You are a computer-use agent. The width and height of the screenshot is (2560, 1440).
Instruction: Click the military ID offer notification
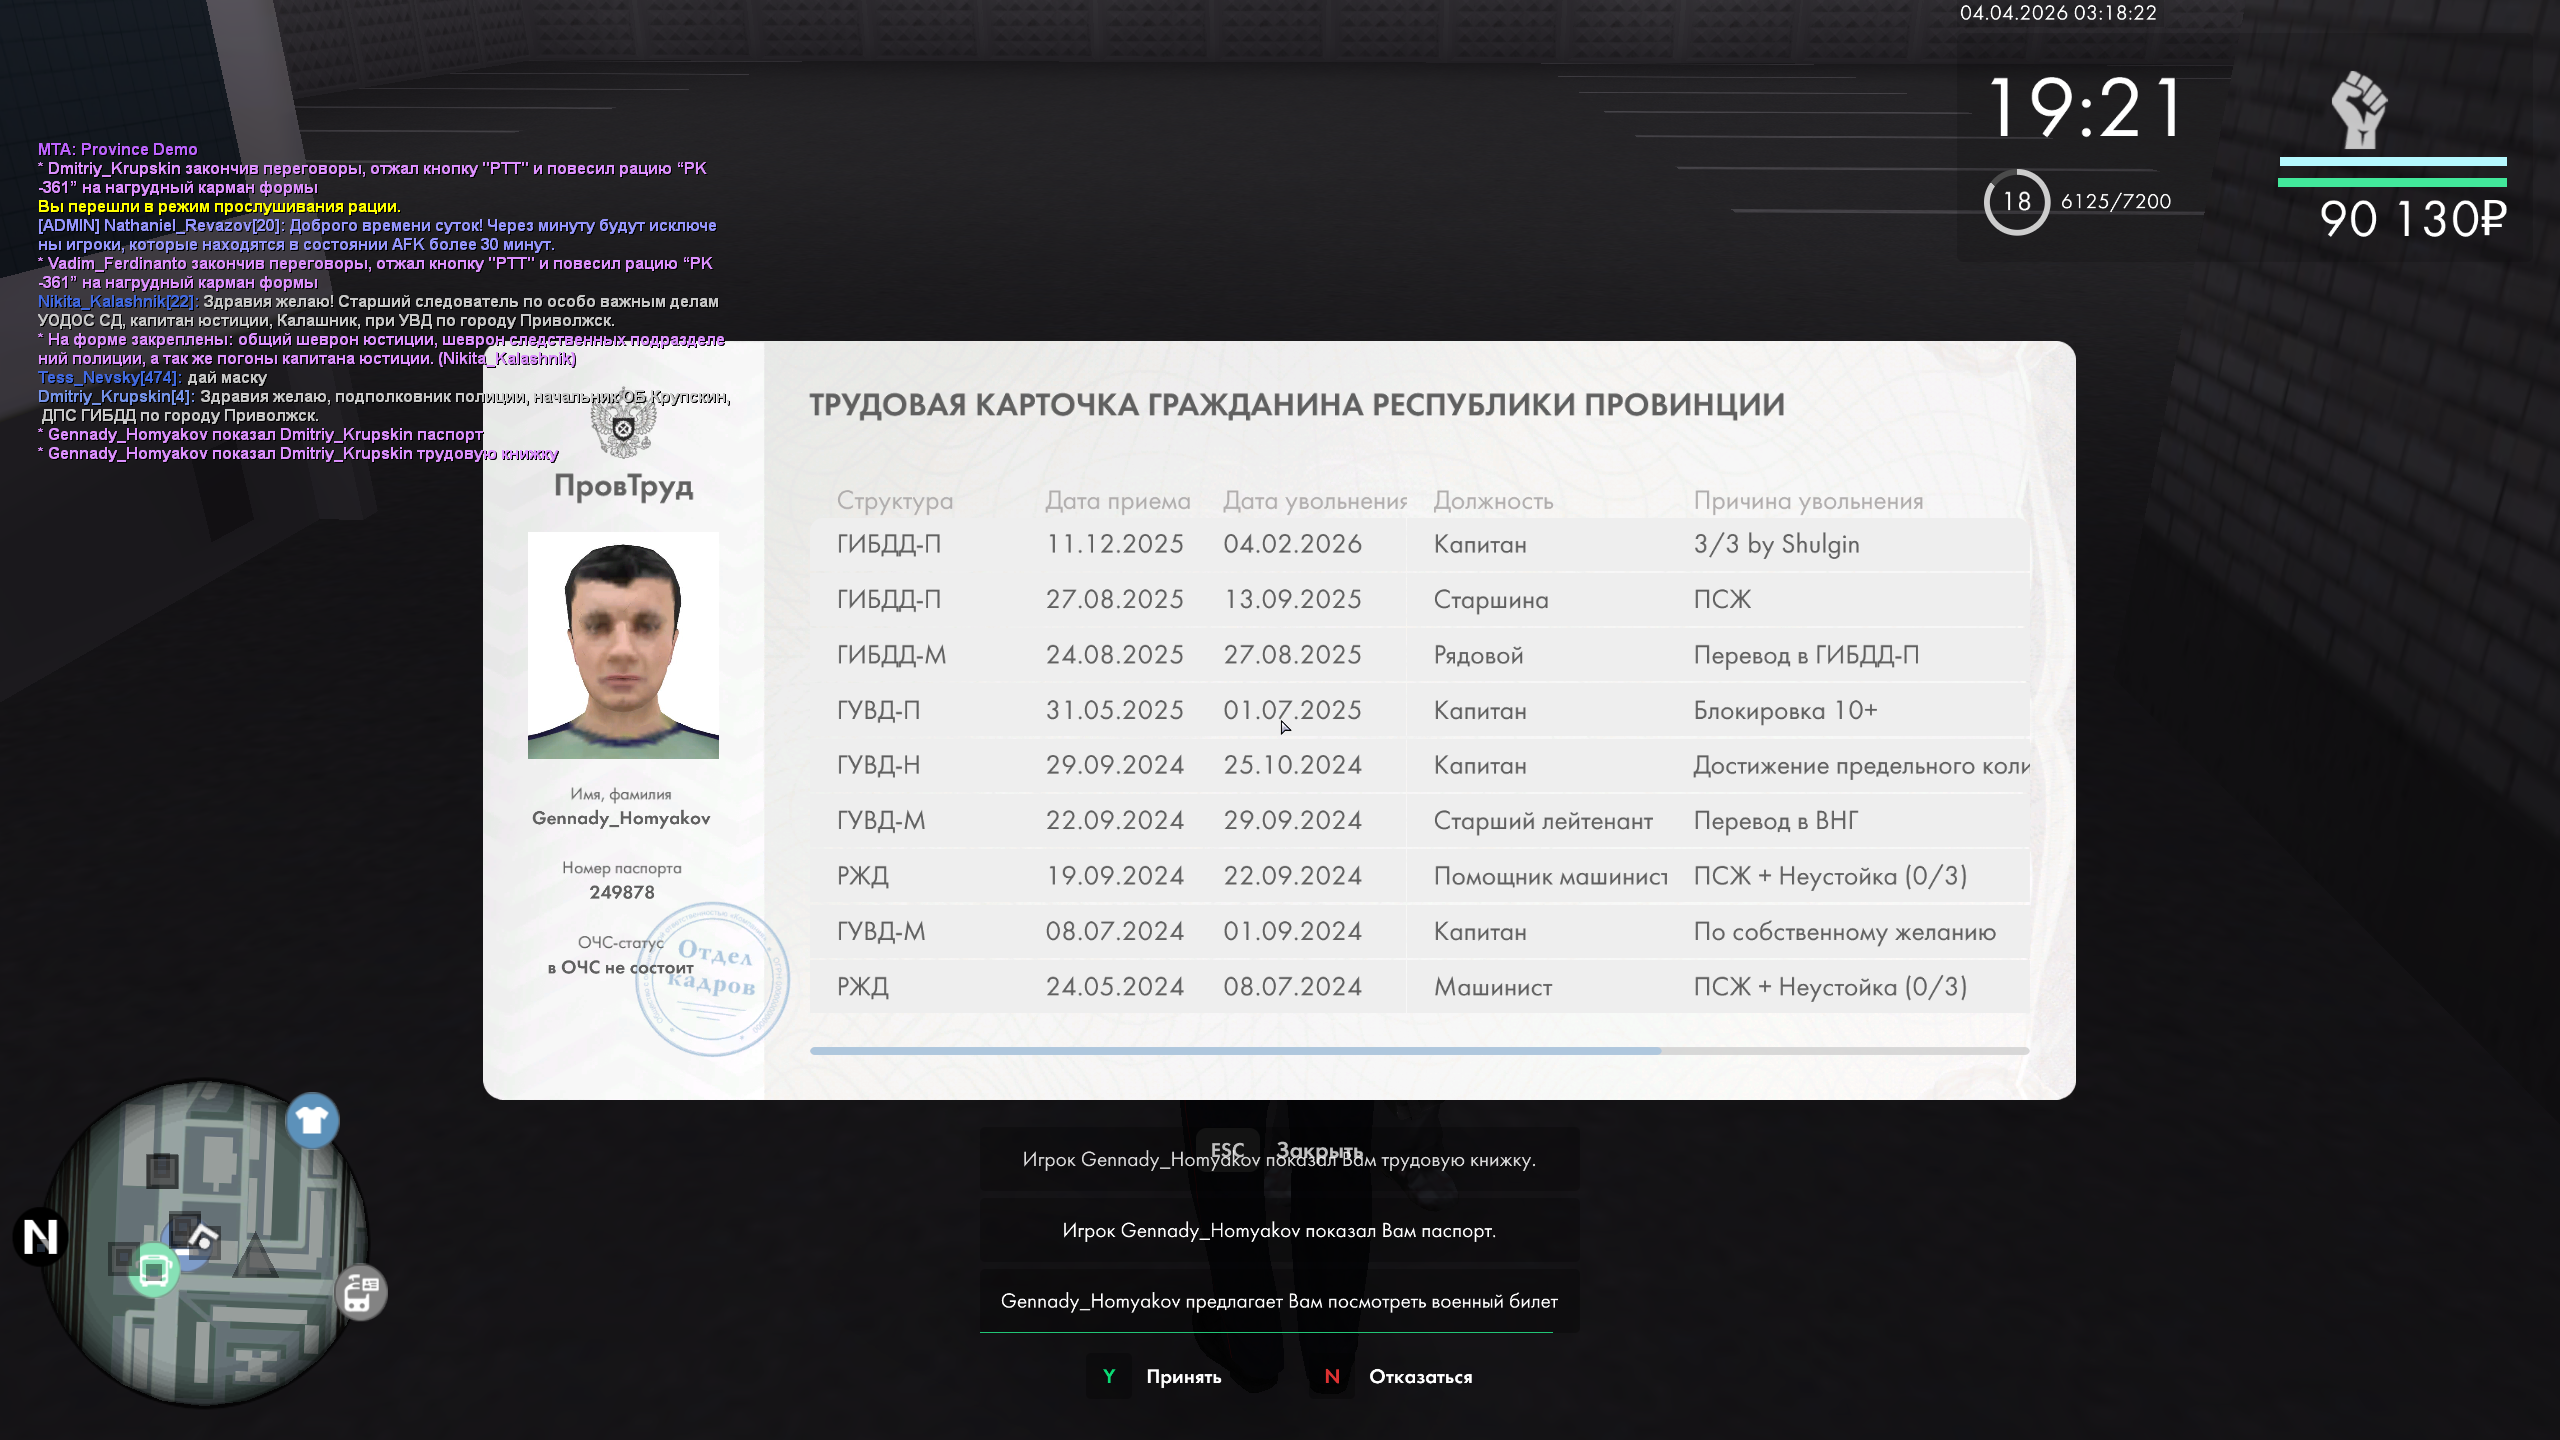click(x=1278, y=1301)
